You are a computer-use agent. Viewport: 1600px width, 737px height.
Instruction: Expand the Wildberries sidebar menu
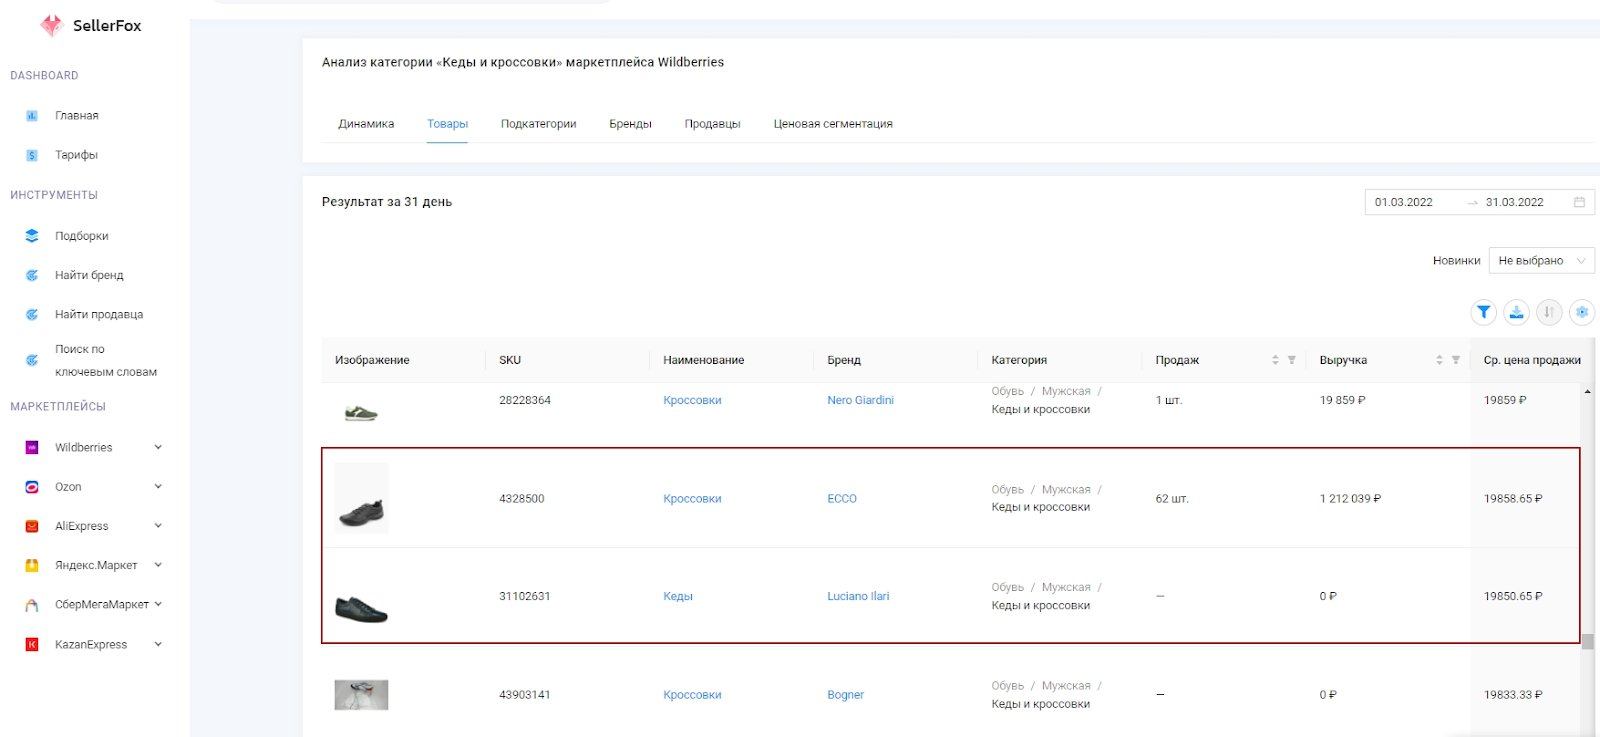pyautogui.click(x=158, y=447)
